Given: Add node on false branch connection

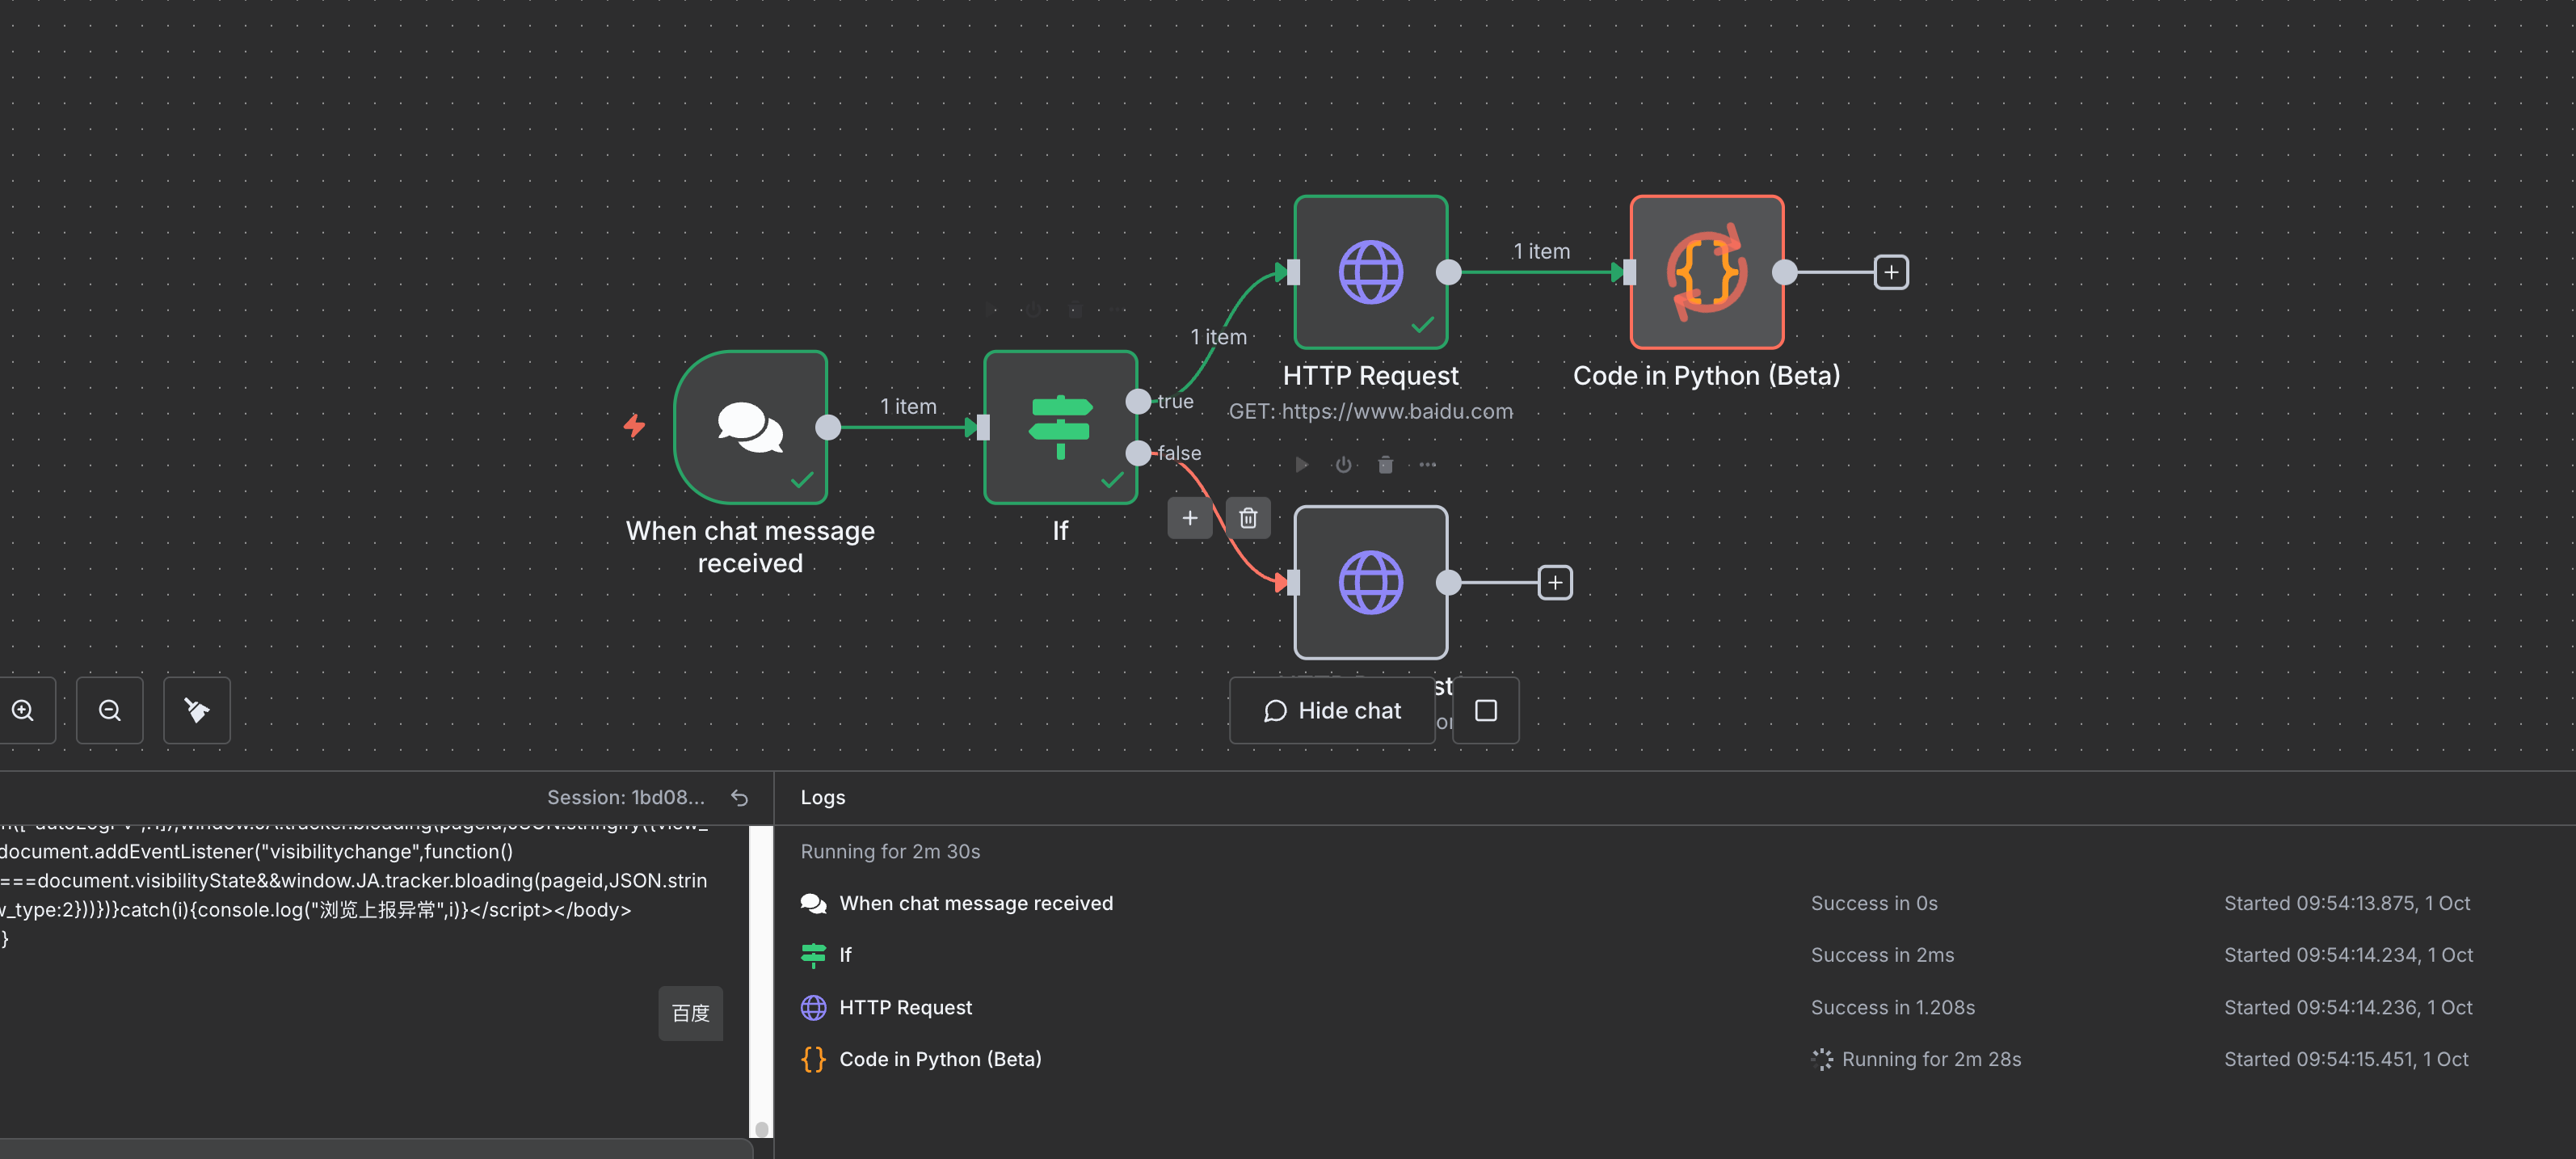Looking at the screenshot, I should click(x=1189, y=518).
